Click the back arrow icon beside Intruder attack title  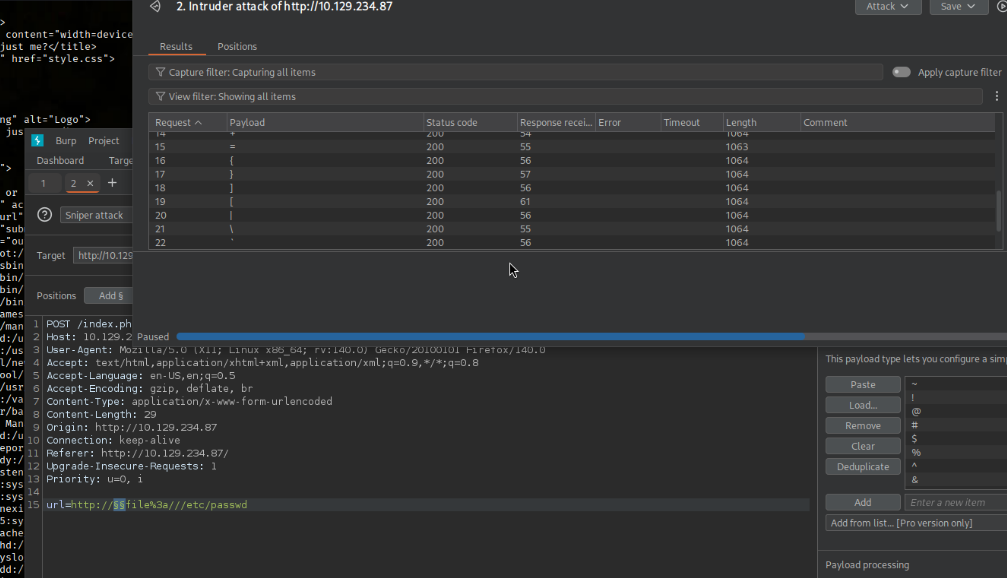click(155, 6)
